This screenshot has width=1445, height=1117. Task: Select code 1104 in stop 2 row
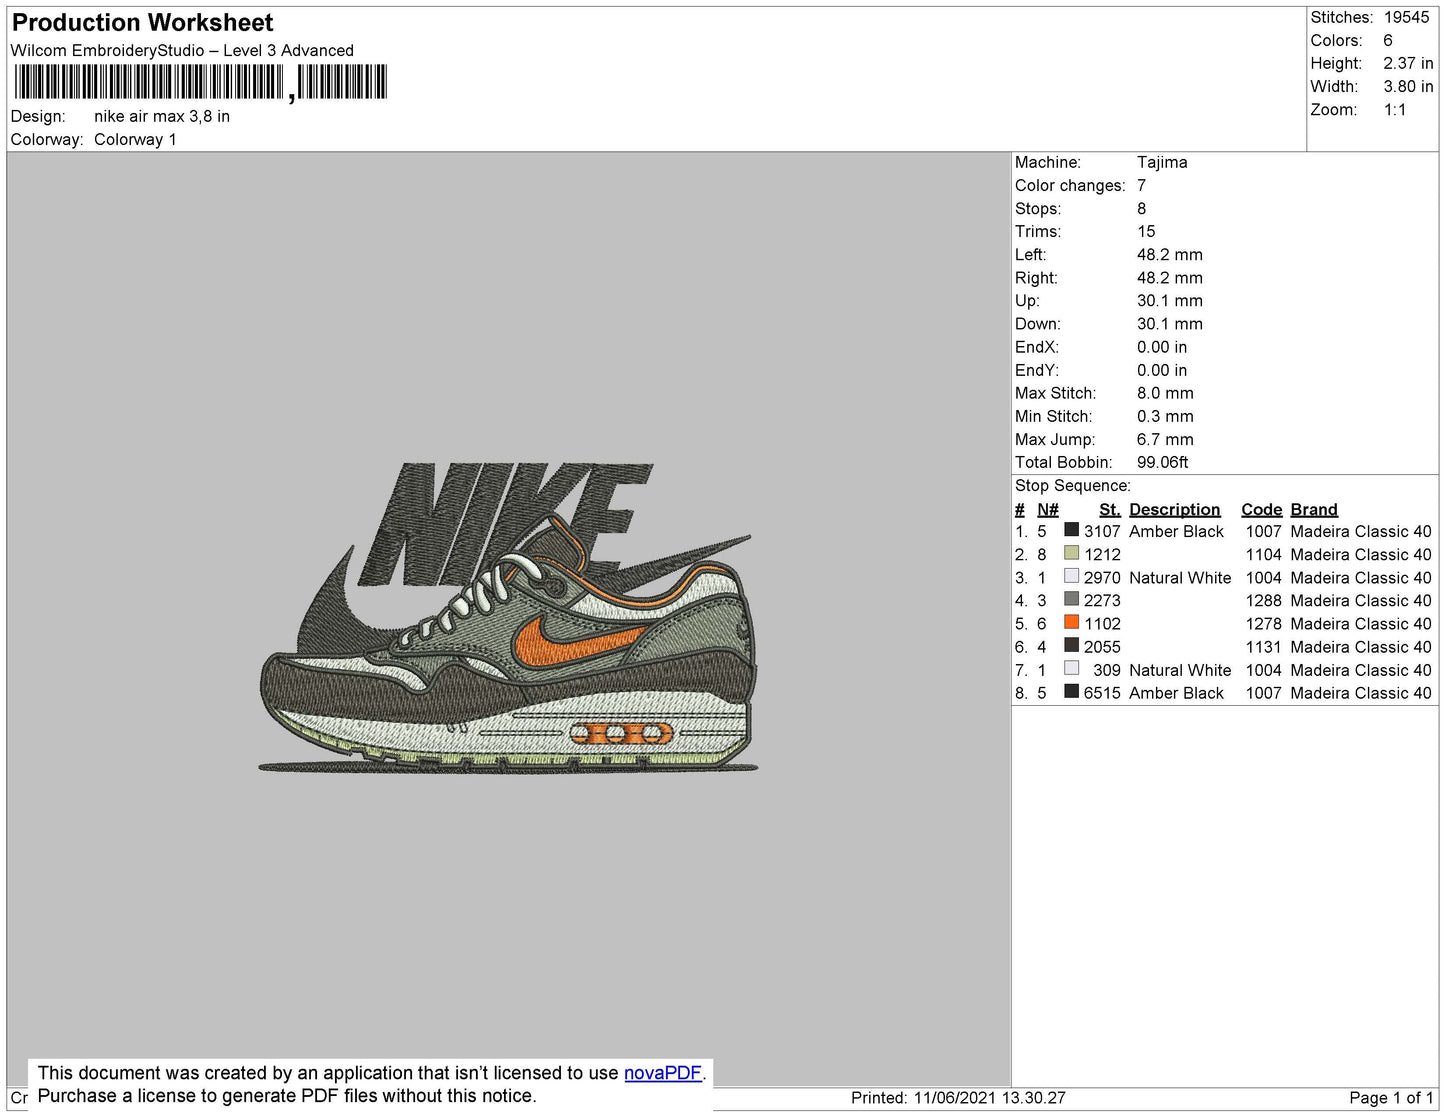click(1263, 554)
